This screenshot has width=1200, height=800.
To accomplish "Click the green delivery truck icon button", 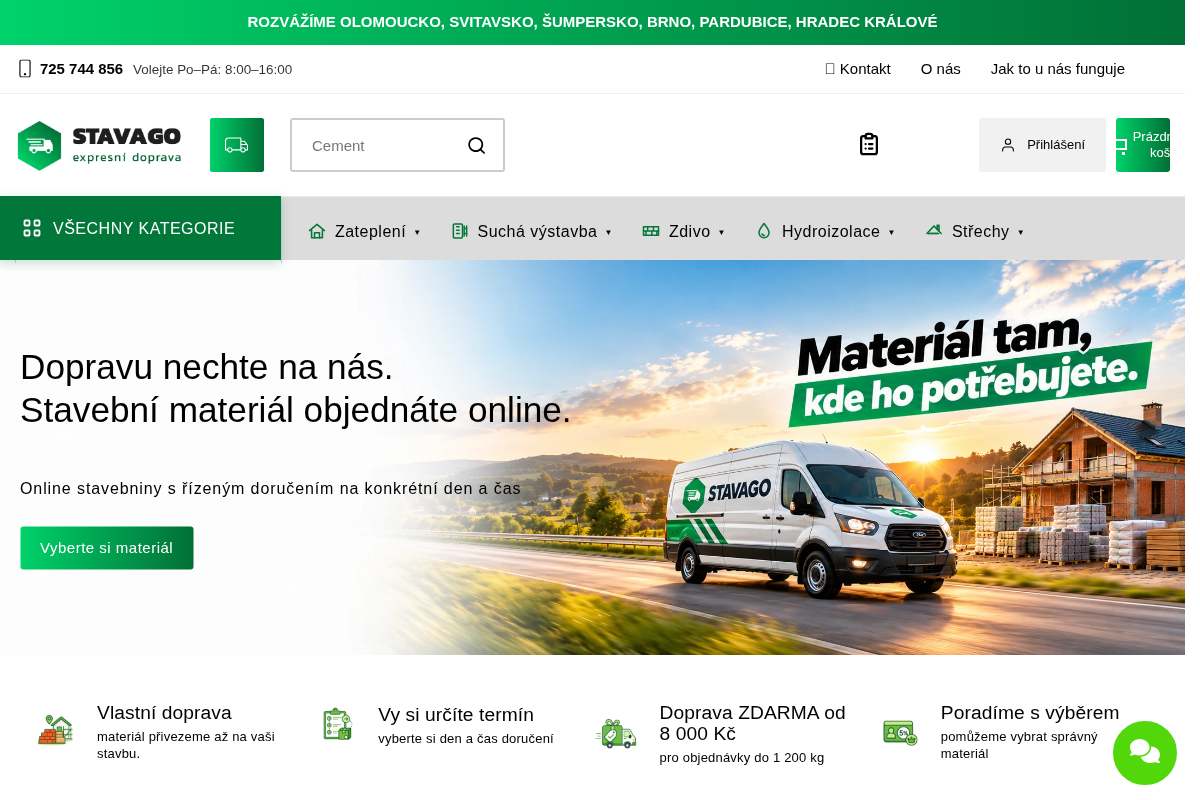I will (x=237, y=145).
